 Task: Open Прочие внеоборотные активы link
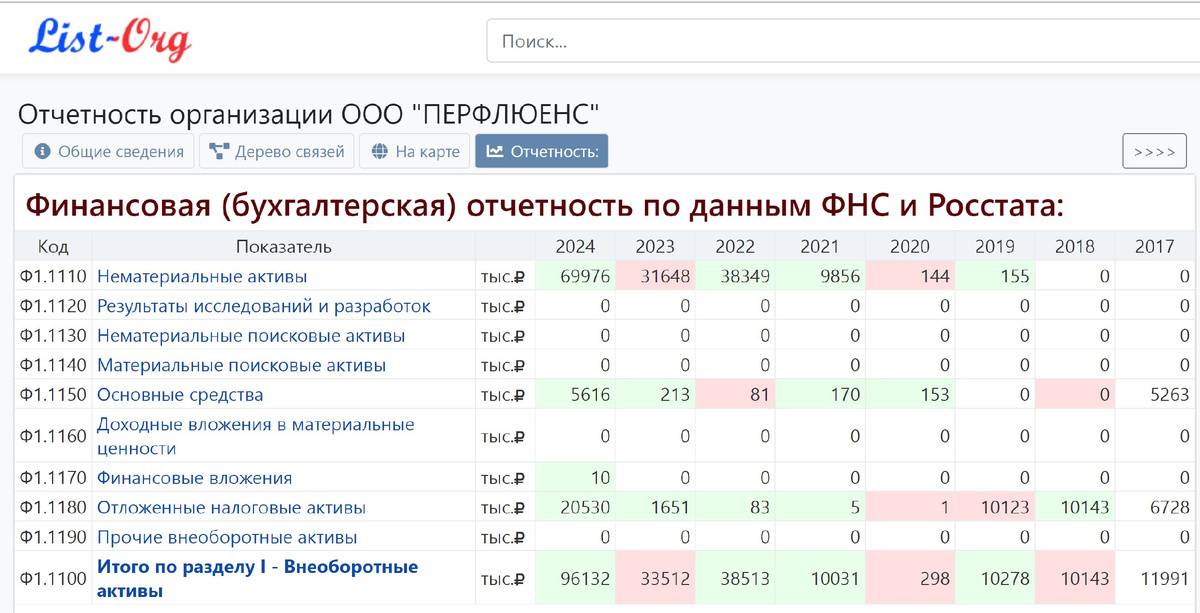click(227, 537)
